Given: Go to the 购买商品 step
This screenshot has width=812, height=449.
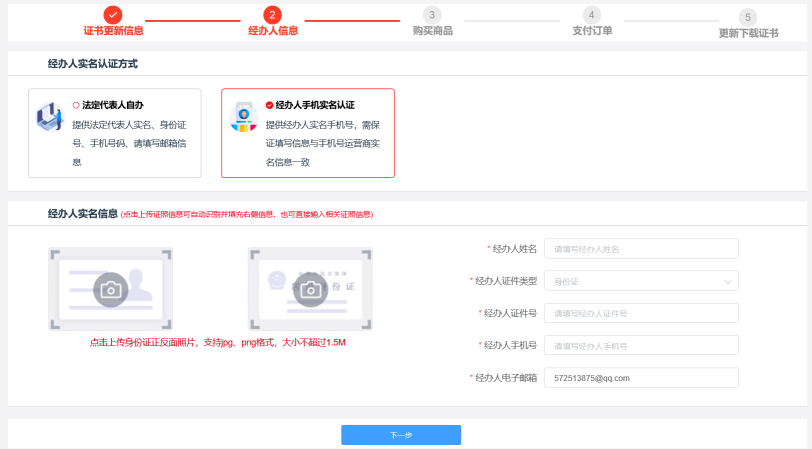Looking at the screenshot, I should tap(432, 31).
